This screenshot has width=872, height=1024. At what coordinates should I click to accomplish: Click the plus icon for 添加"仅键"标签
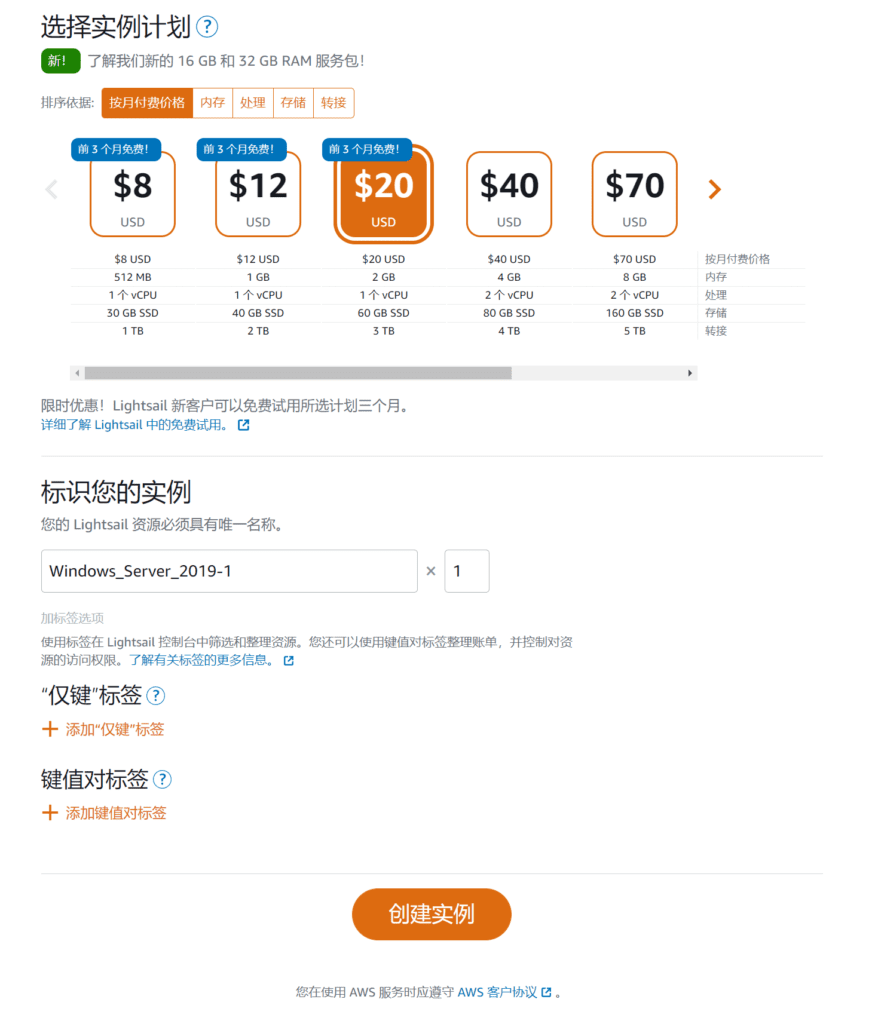pos(49,729)
